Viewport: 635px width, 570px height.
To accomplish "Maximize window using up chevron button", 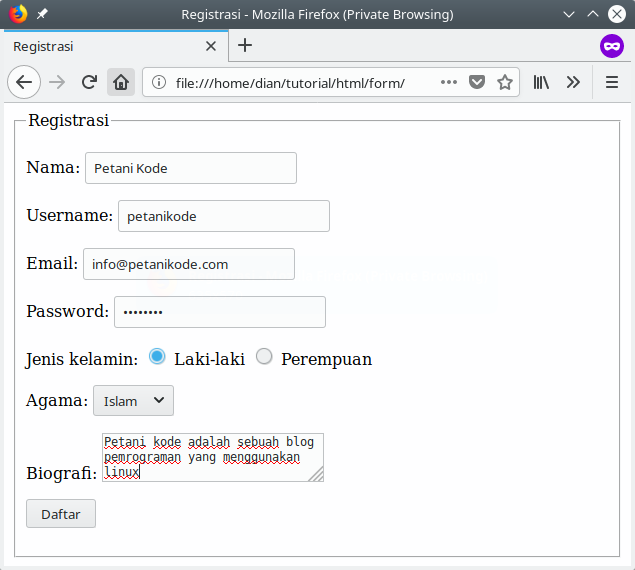I will pyautogui.click(x=592, y=15).
